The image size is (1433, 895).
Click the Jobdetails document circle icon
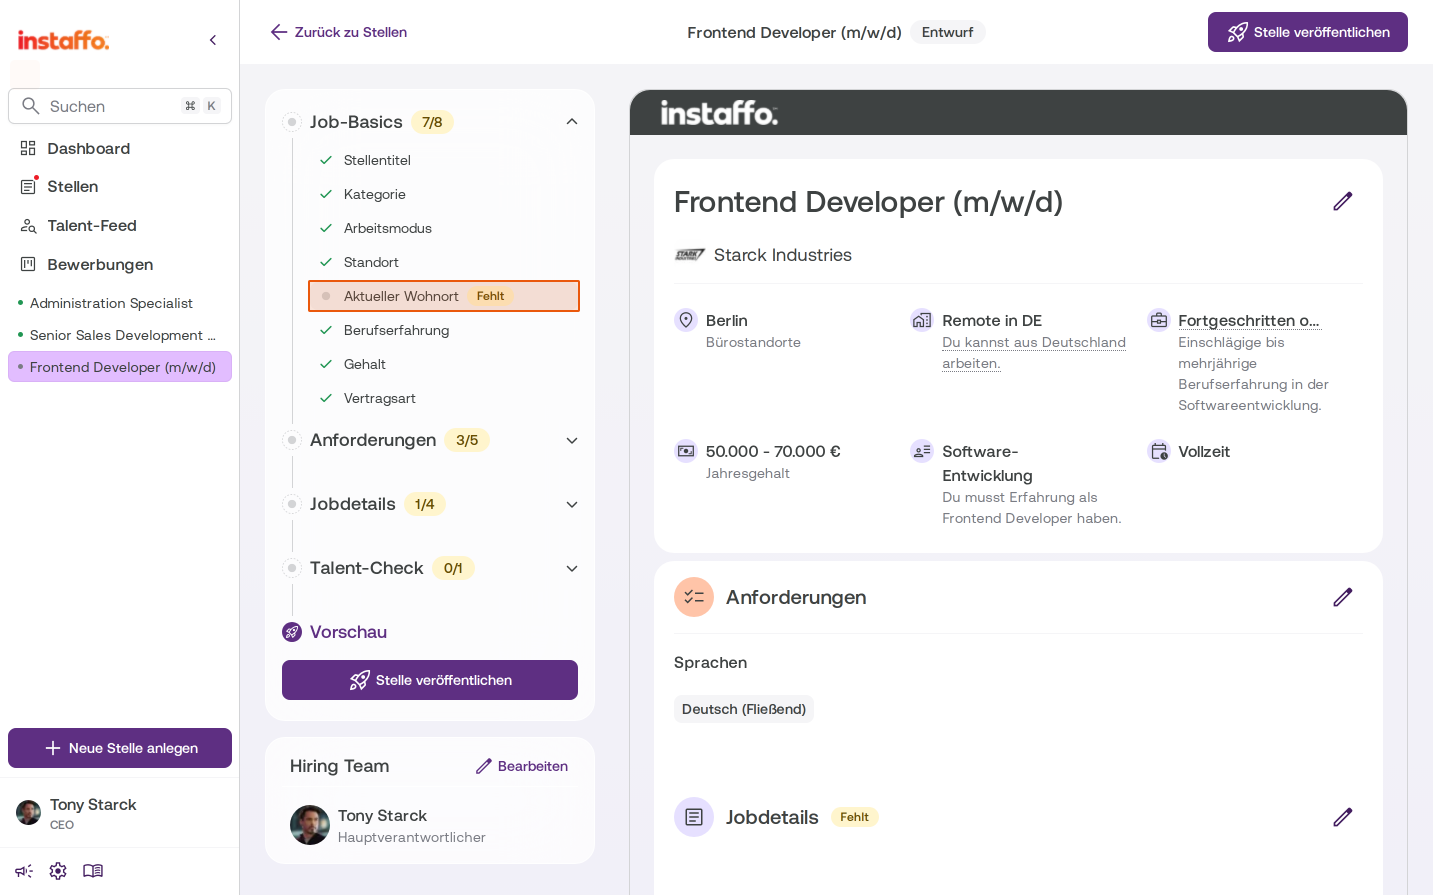coord(694,817)
